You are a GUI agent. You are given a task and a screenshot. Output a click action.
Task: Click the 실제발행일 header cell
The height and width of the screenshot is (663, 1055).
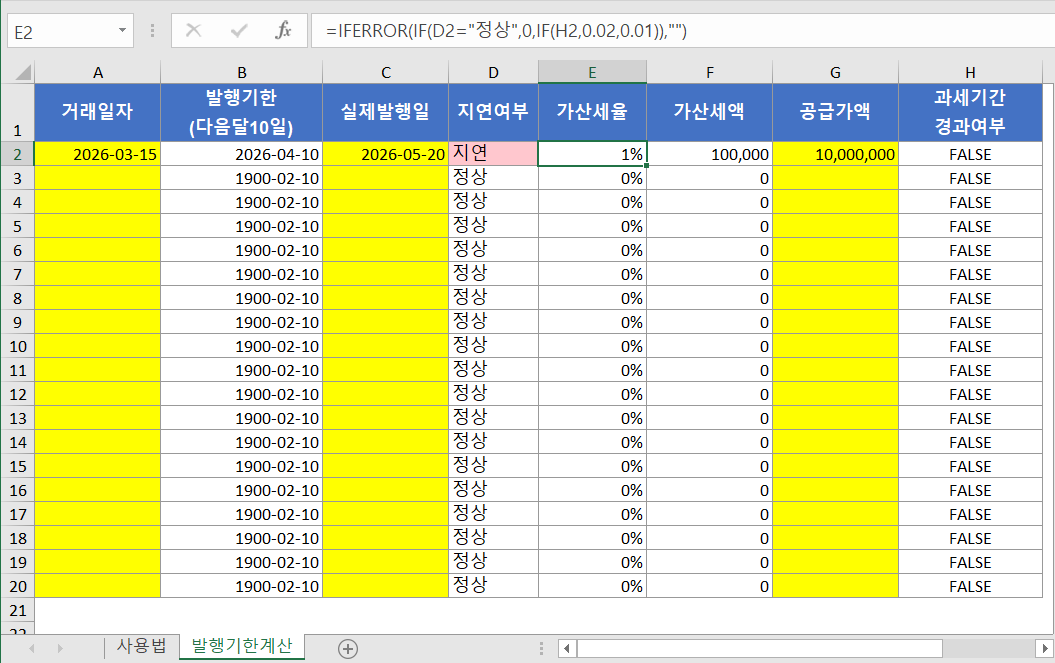[386, 112]
